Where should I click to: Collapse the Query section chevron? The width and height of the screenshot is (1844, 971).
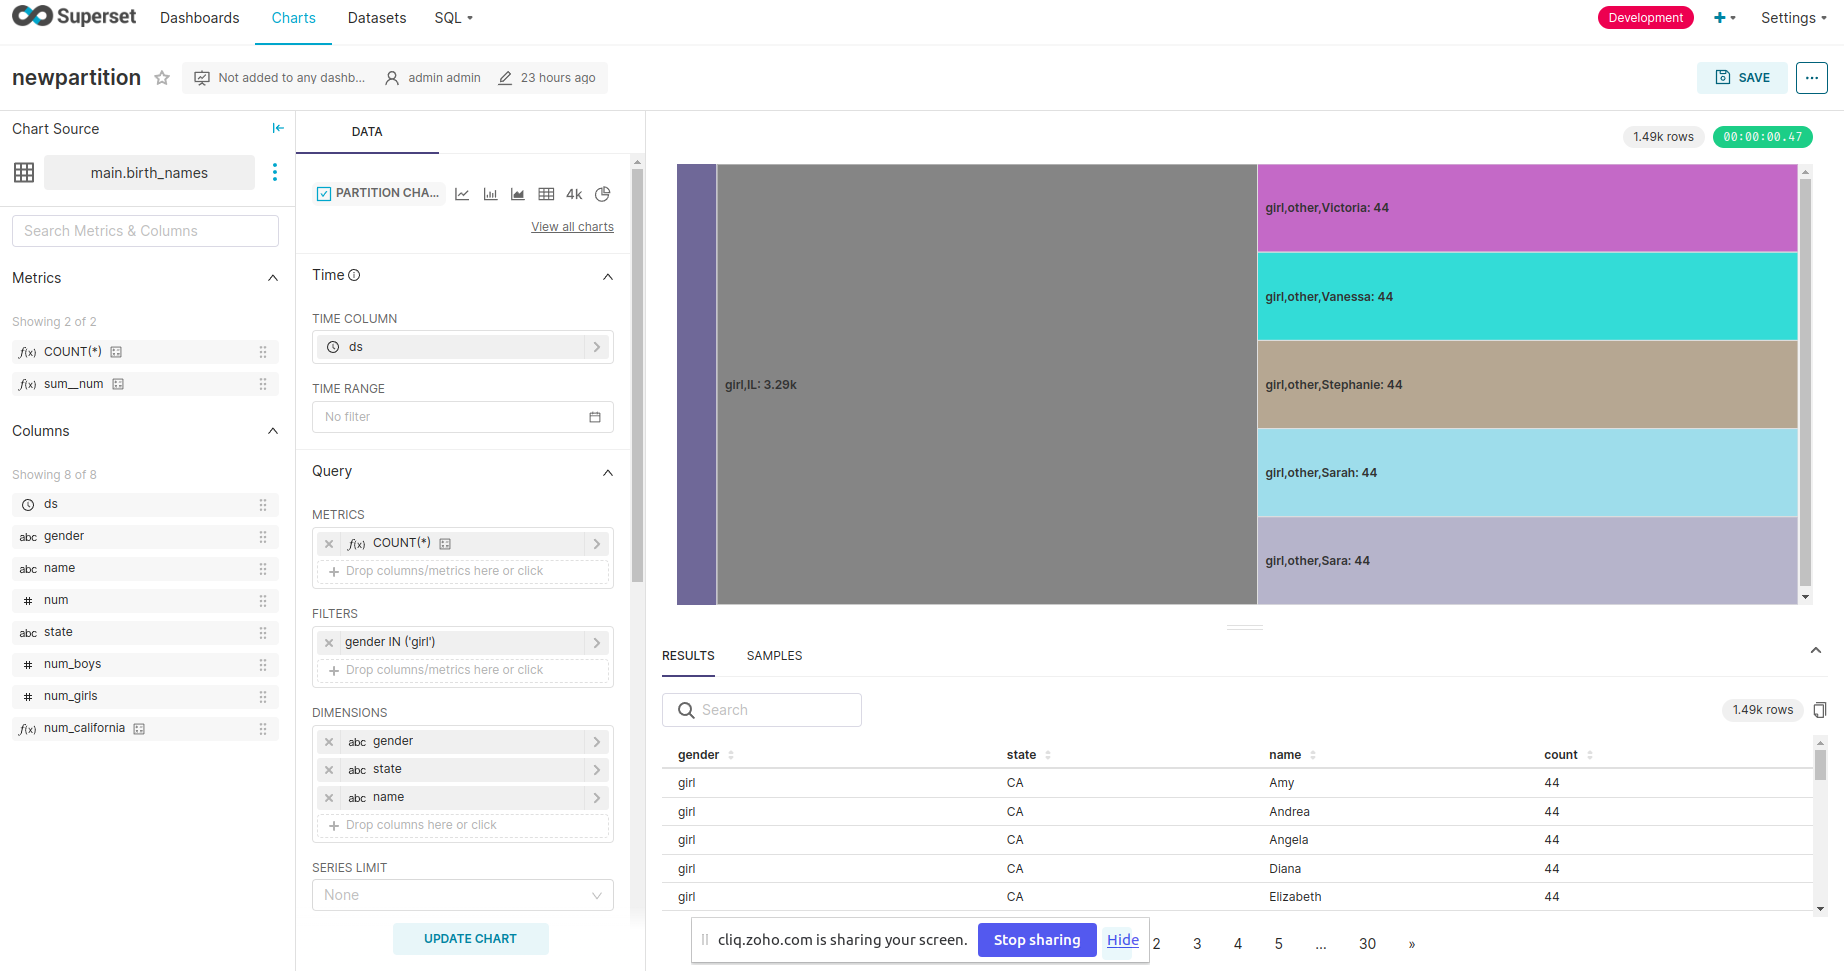608,472
